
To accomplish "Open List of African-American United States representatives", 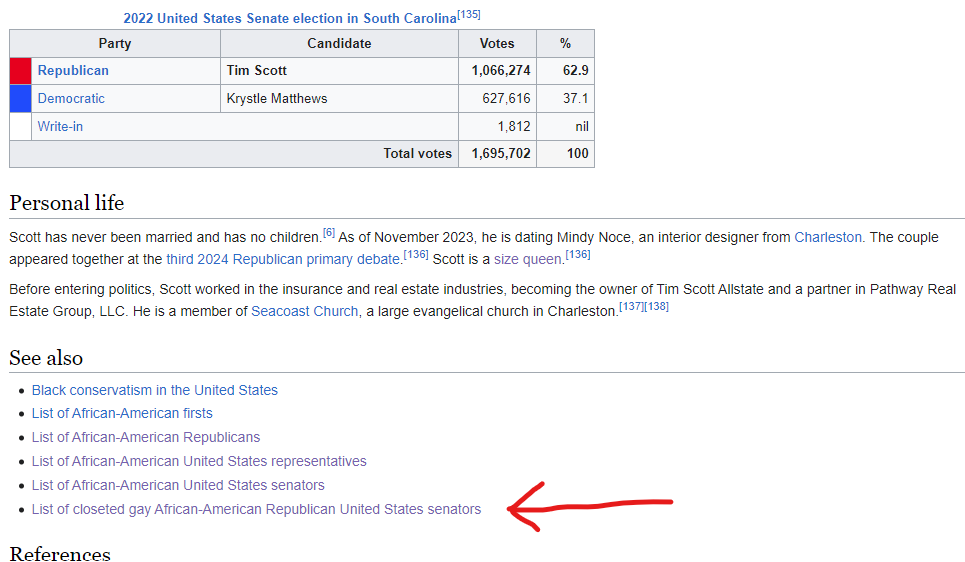I will pos(199,461).
